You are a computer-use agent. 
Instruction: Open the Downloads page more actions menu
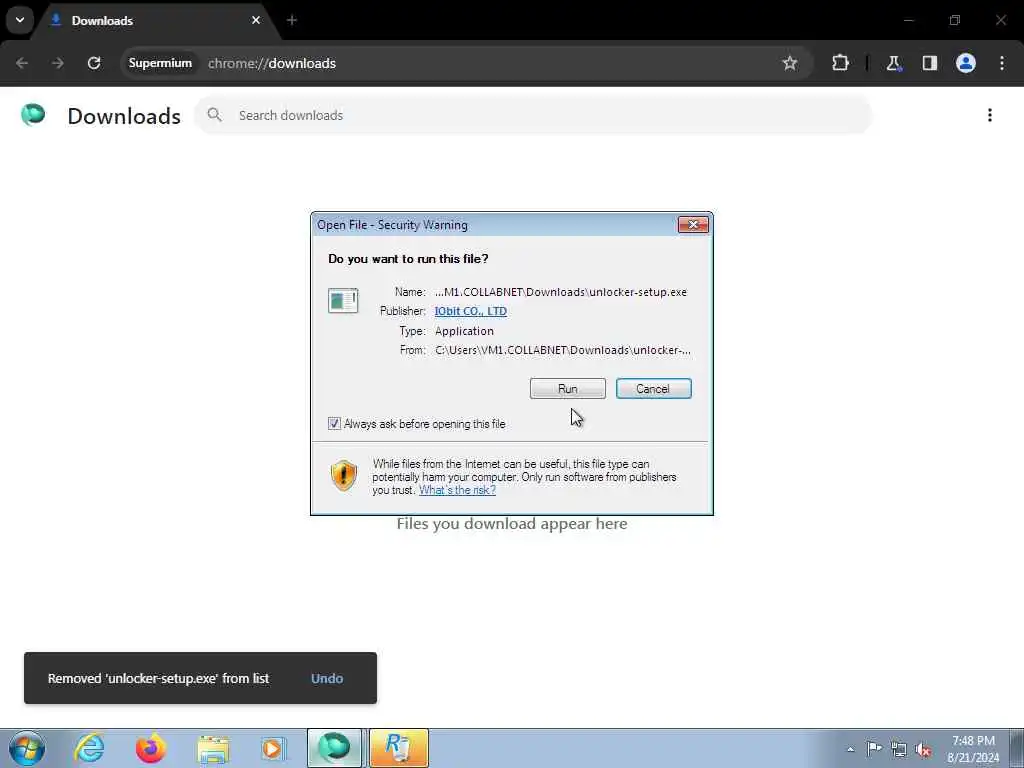(990, 116)
